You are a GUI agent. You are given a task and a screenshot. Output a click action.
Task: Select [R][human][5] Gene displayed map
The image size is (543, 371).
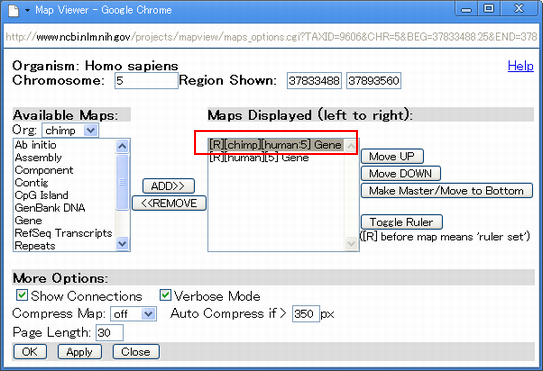pyautogui.click(x=276, y=158)
